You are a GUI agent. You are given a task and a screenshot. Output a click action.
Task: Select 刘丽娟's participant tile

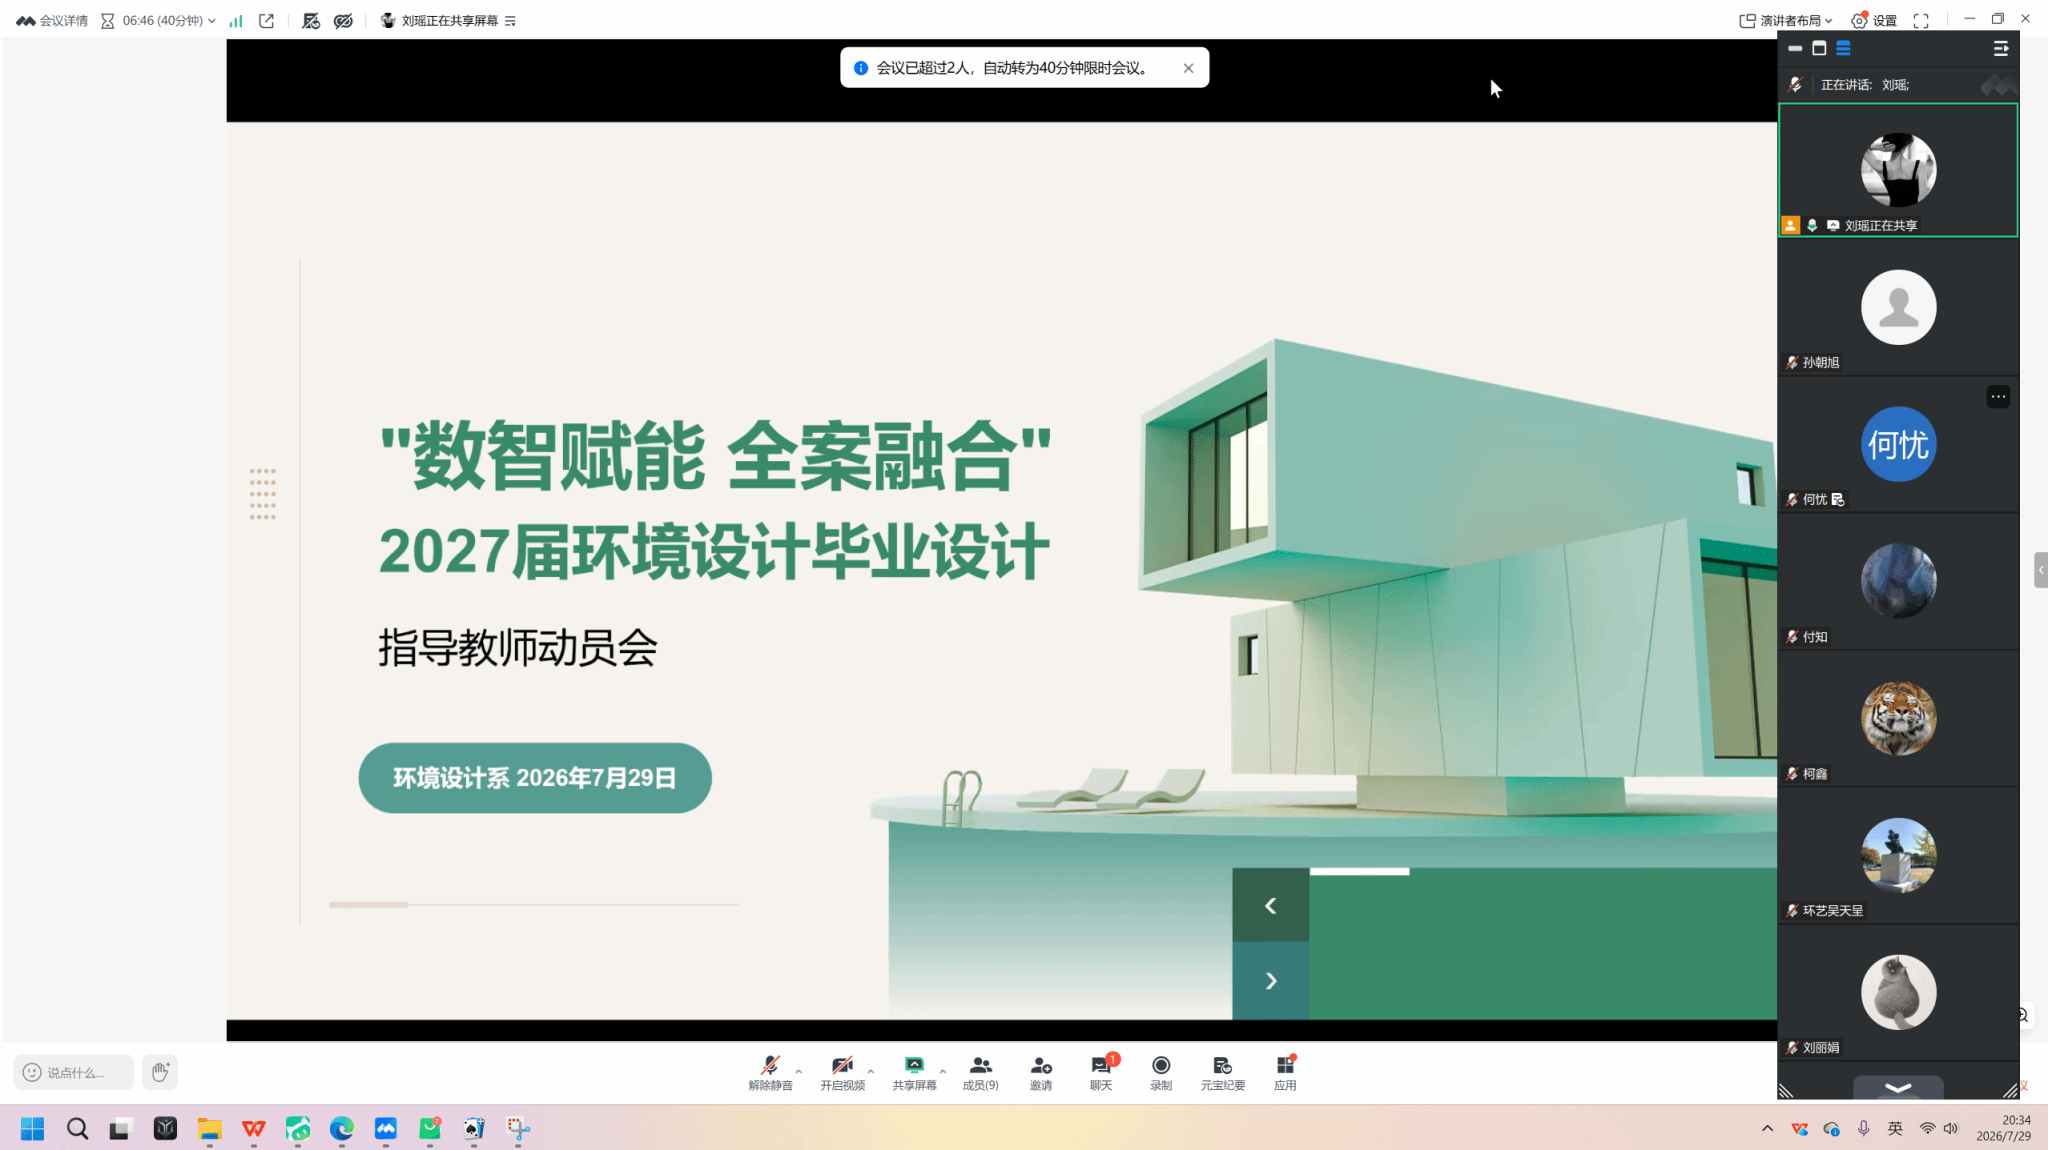pos(1898,992)
